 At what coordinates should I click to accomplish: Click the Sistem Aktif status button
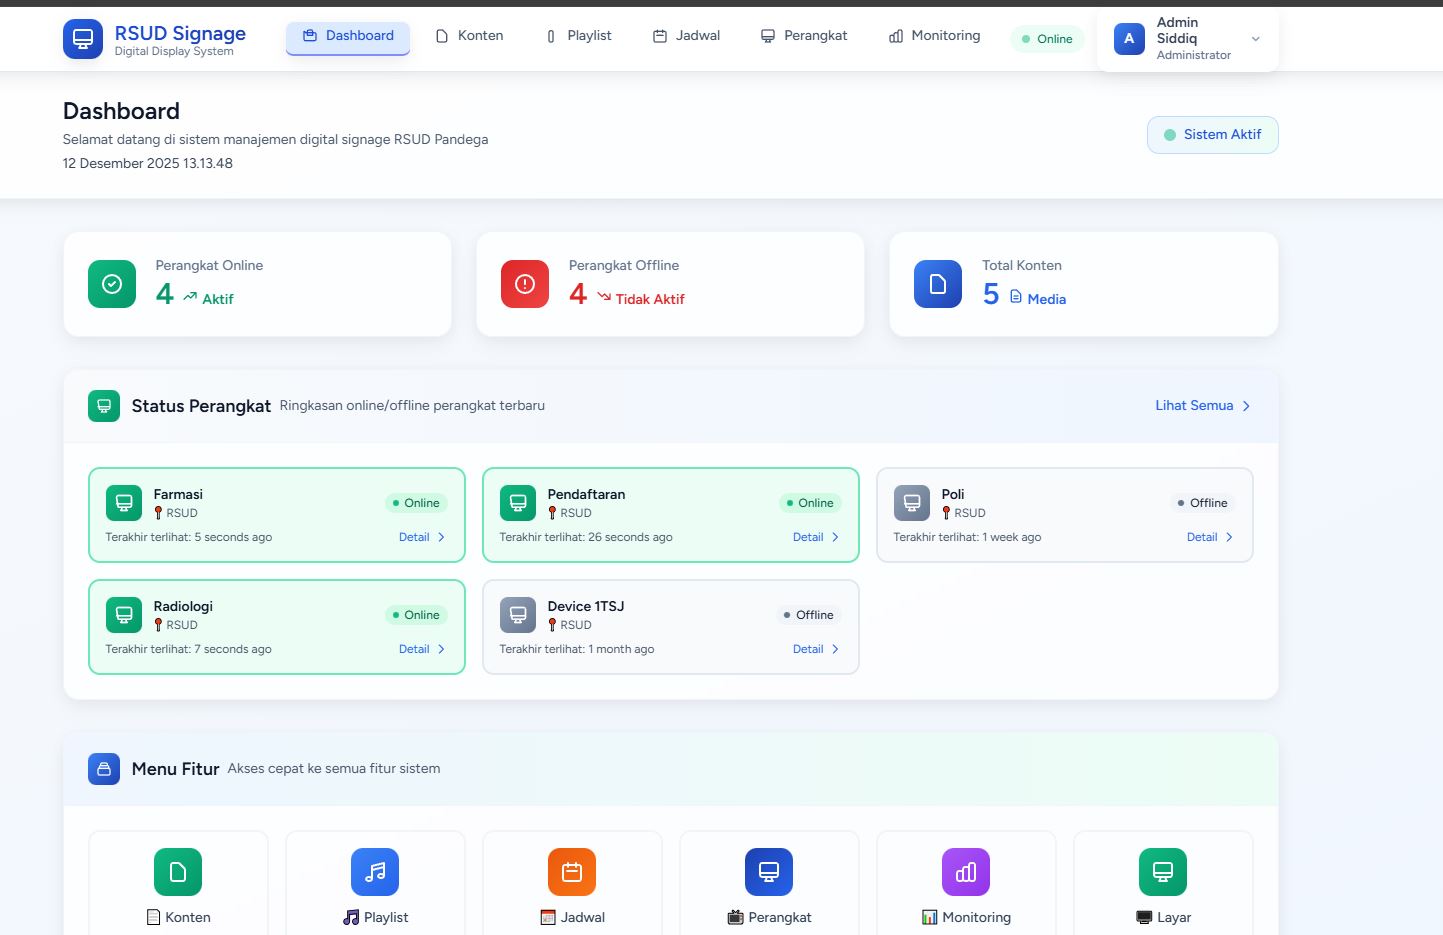coord(1212,135)
